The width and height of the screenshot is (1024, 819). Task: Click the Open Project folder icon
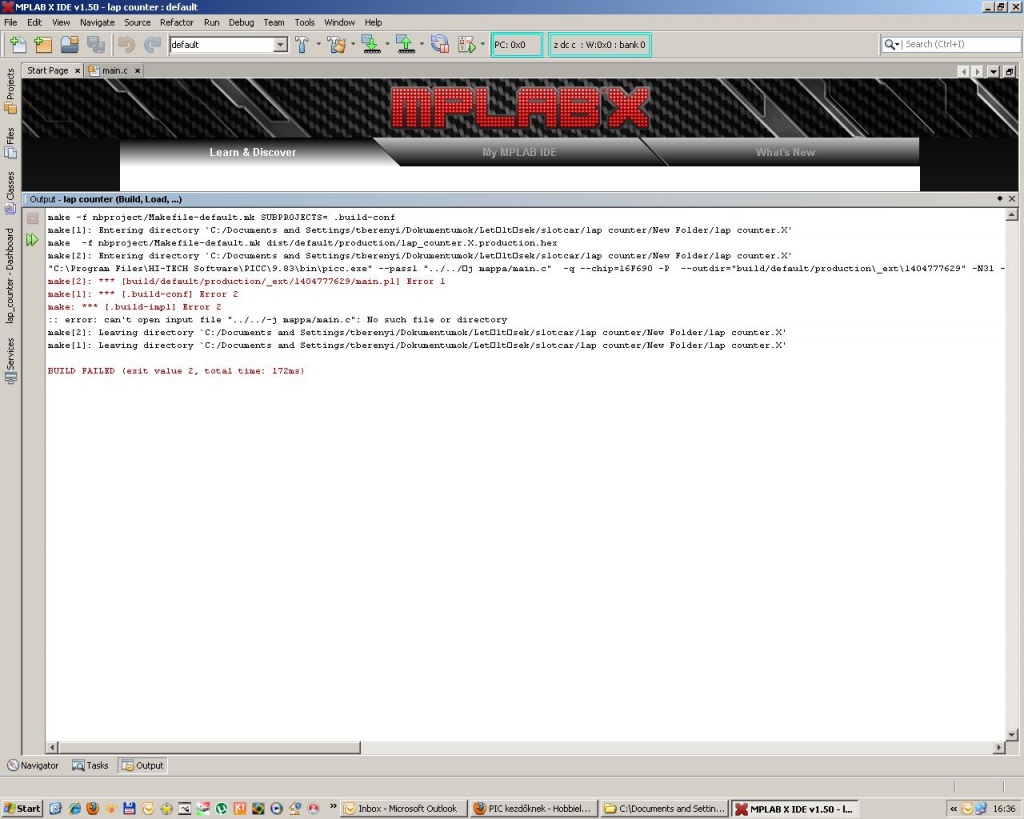point(69,44)
